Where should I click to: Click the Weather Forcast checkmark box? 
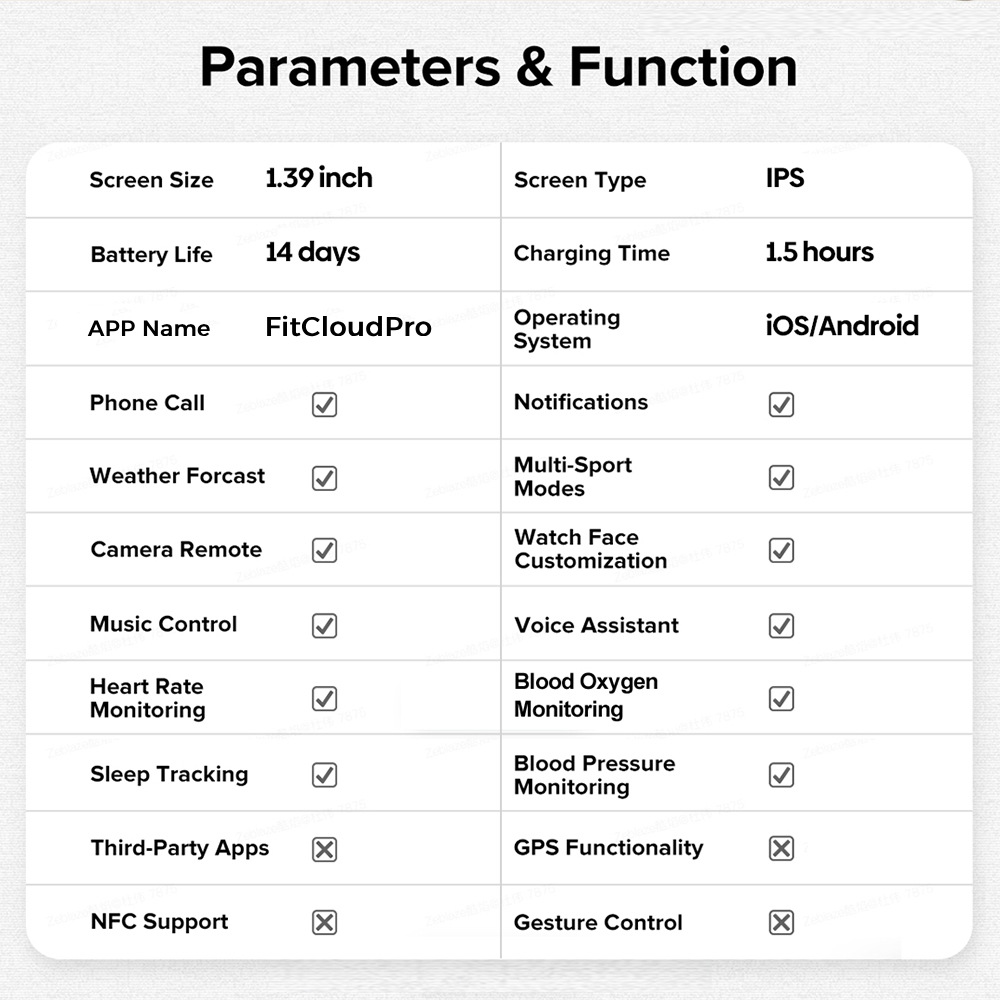[x=324, y=478]
